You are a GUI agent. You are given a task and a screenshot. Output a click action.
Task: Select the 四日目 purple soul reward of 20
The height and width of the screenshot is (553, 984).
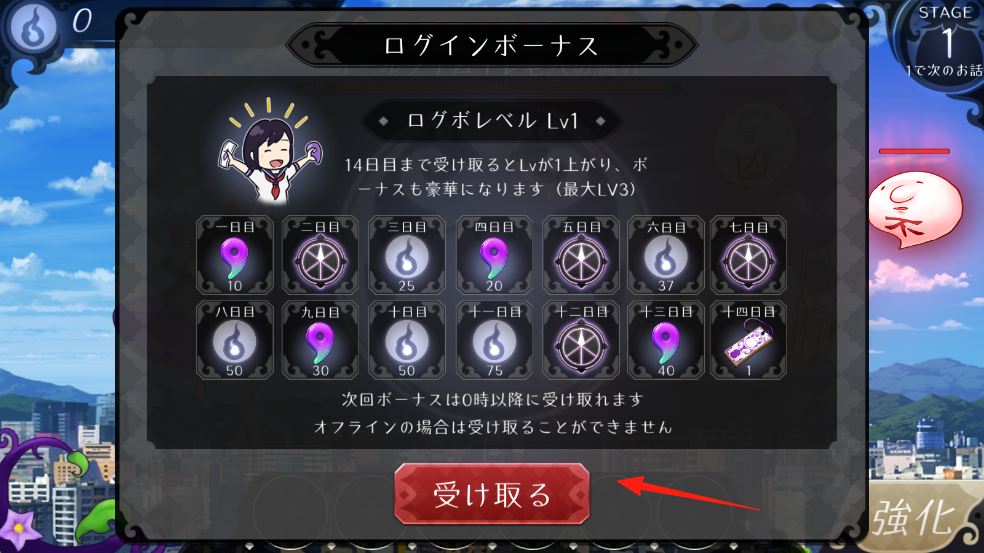click(x=494, y=255)
